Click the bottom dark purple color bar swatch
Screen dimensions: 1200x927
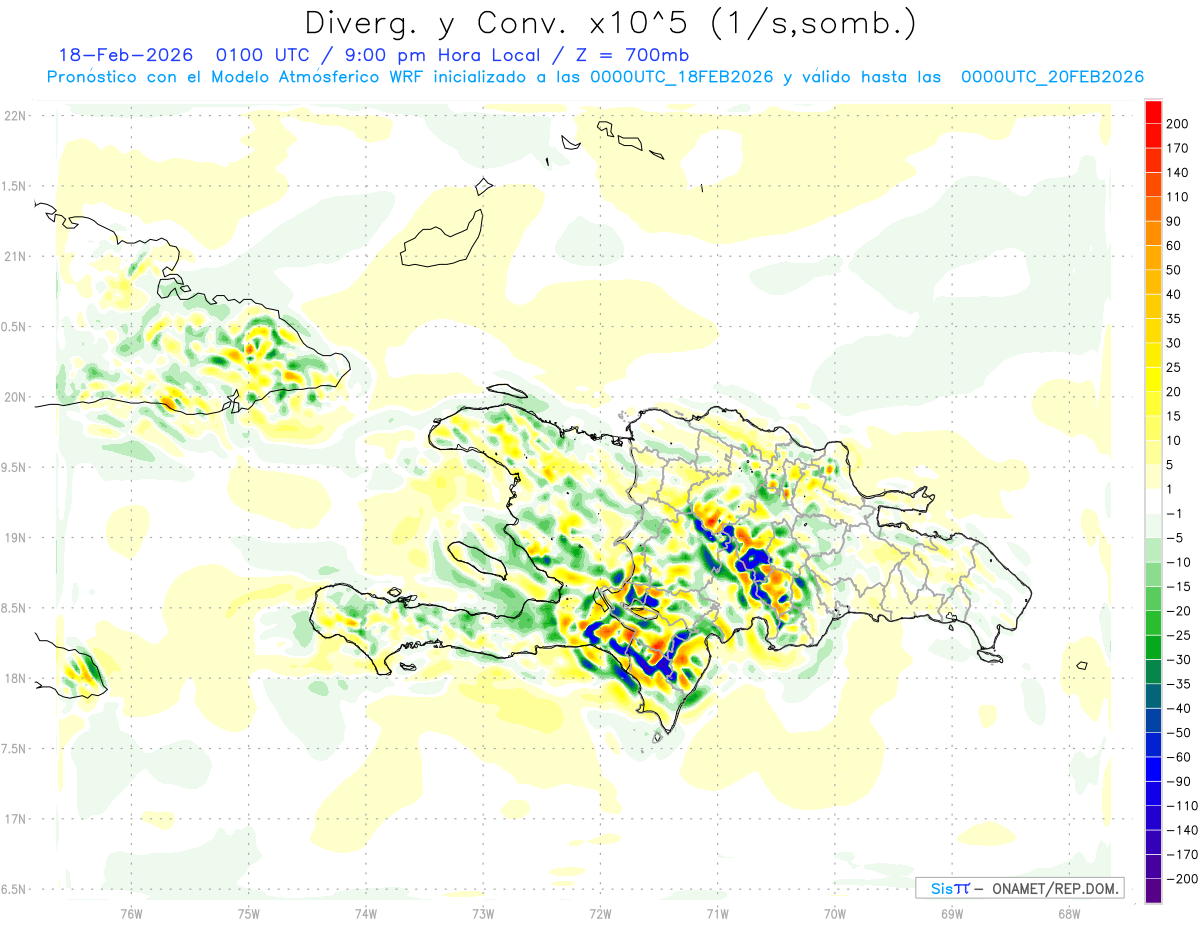(x=1154, y=891)
